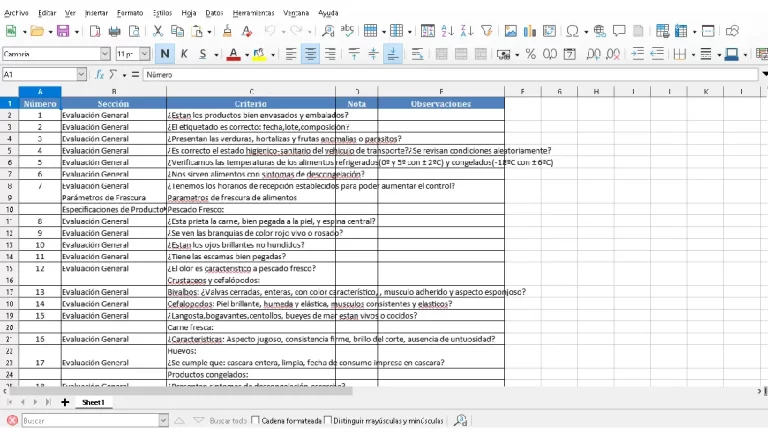Insert a chart with the chart icon

pos(530,31)
